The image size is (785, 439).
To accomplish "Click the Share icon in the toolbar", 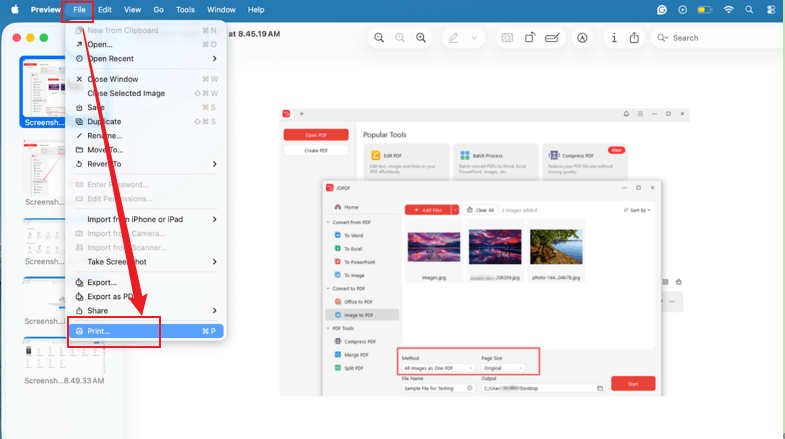I will point(634,38).
